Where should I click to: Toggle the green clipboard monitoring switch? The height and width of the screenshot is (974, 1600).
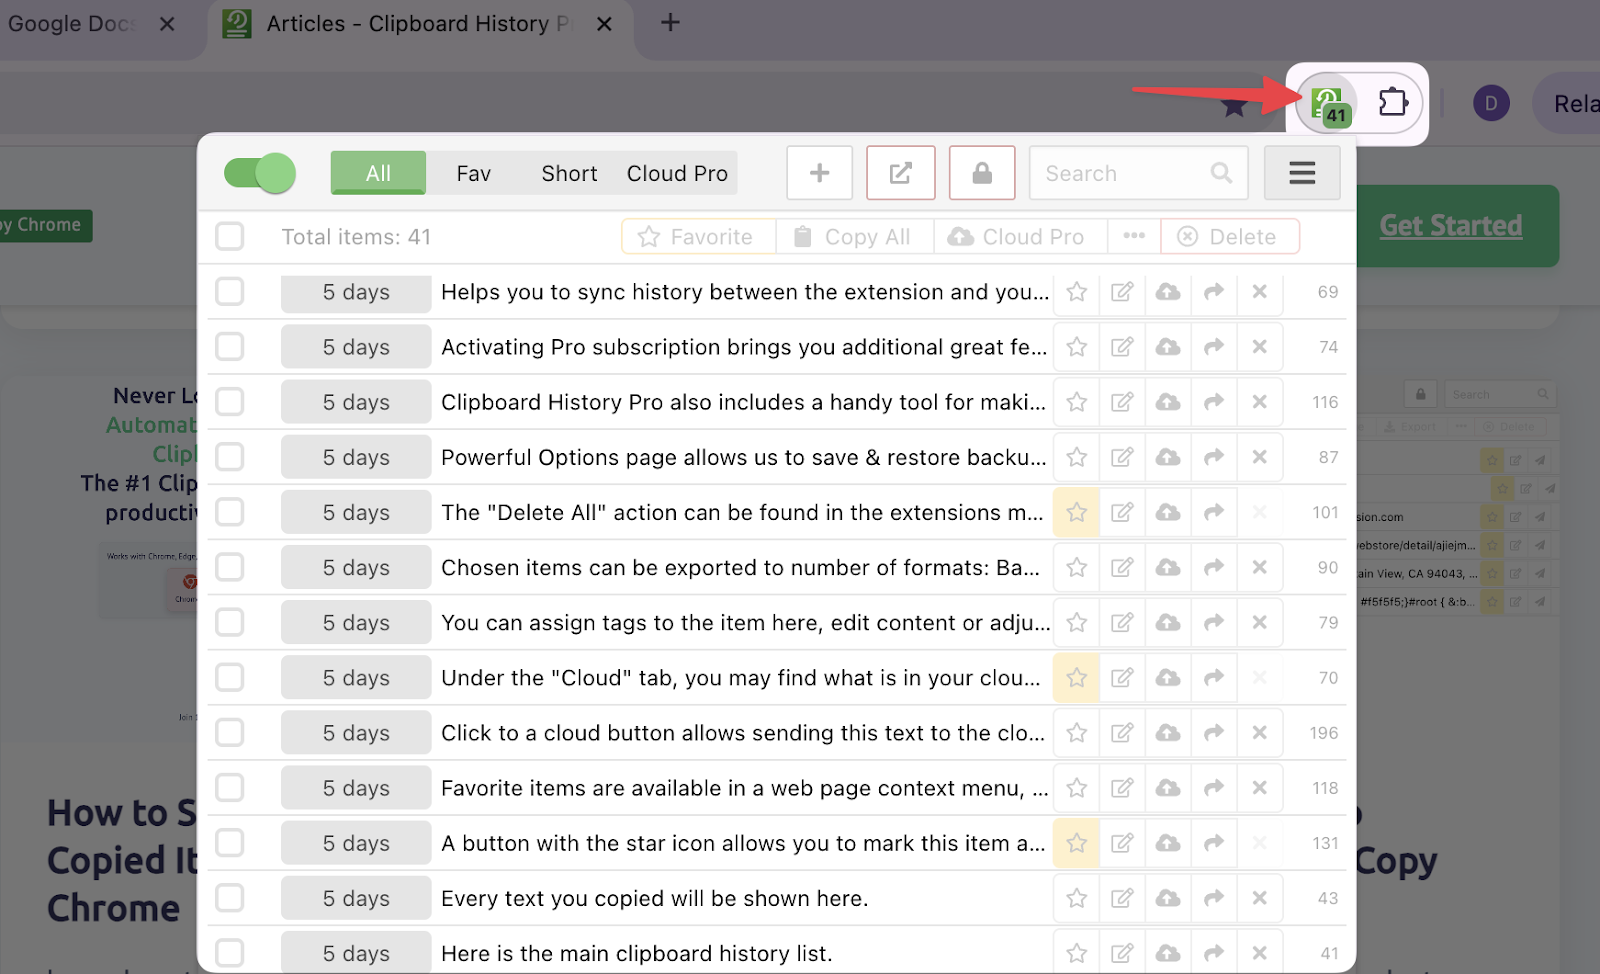(260, 173)
